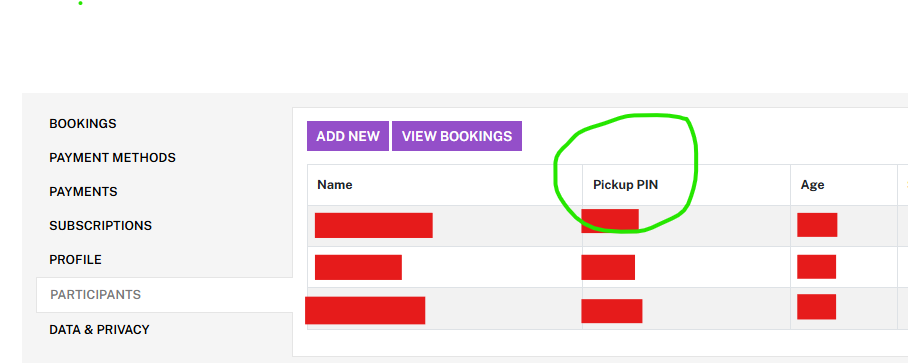
Task: Select the third participant's redacted name
Action: pyautogui.click(x=365, y=310)
